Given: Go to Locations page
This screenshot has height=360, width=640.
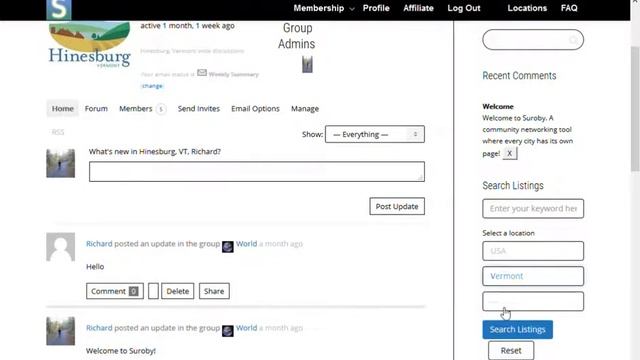Looking at the screenshot, I should tap(527, 8).
